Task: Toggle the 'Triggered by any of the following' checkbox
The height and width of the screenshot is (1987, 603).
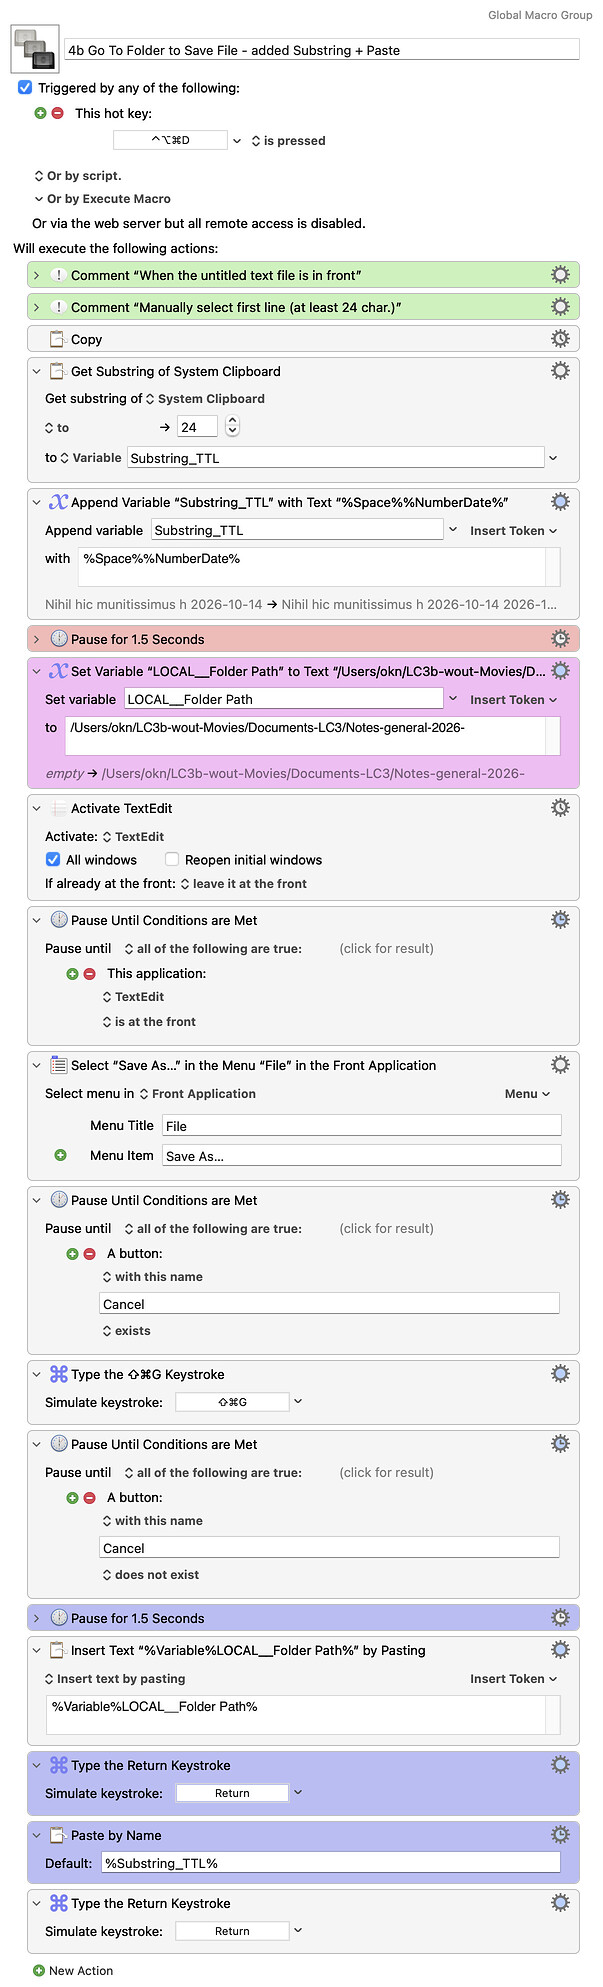Action: (25, 88)
